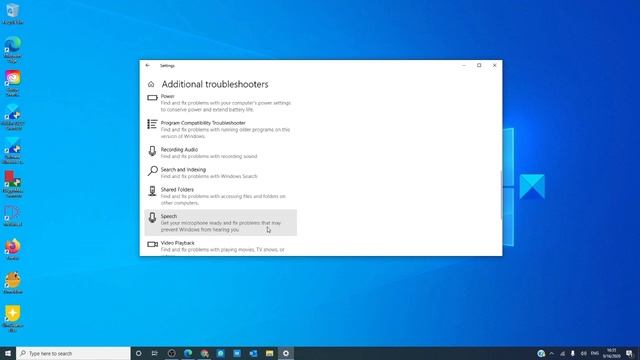This screenshot has width=640, height=360.
Task: Maximize the Settings window
Action: 479,65
